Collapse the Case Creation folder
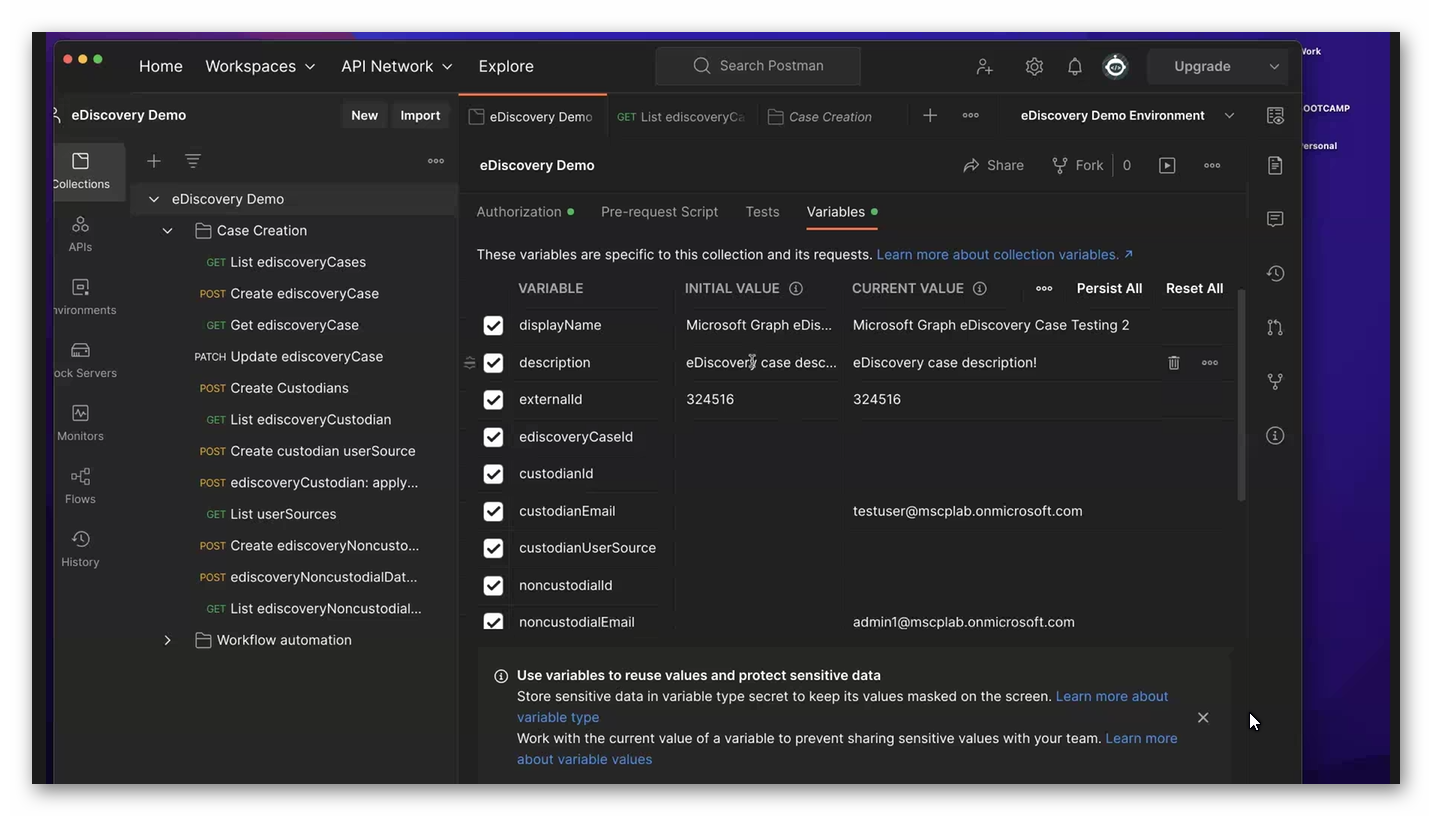 168,230
